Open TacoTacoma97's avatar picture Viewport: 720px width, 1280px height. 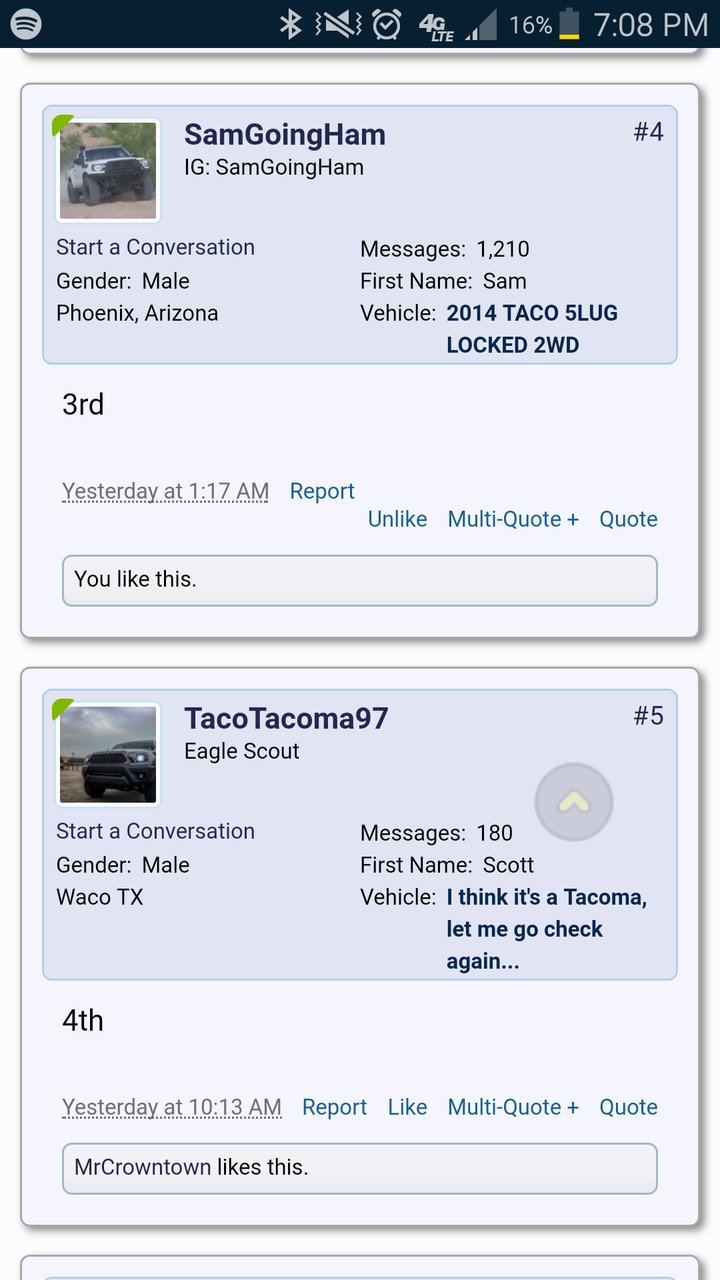[x=108, y=754]
